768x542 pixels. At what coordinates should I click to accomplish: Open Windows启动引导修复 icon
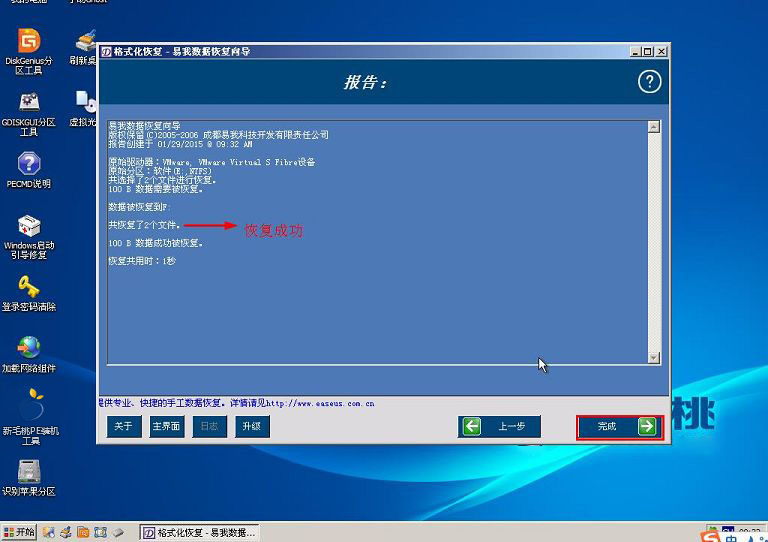29,237
